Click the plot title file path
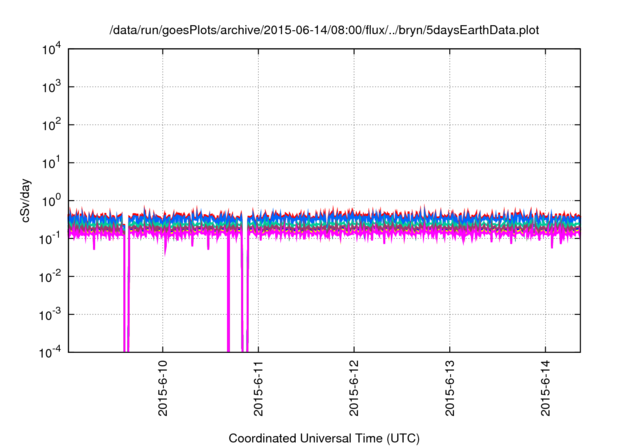Screen dimensions: 640x448 324,30
